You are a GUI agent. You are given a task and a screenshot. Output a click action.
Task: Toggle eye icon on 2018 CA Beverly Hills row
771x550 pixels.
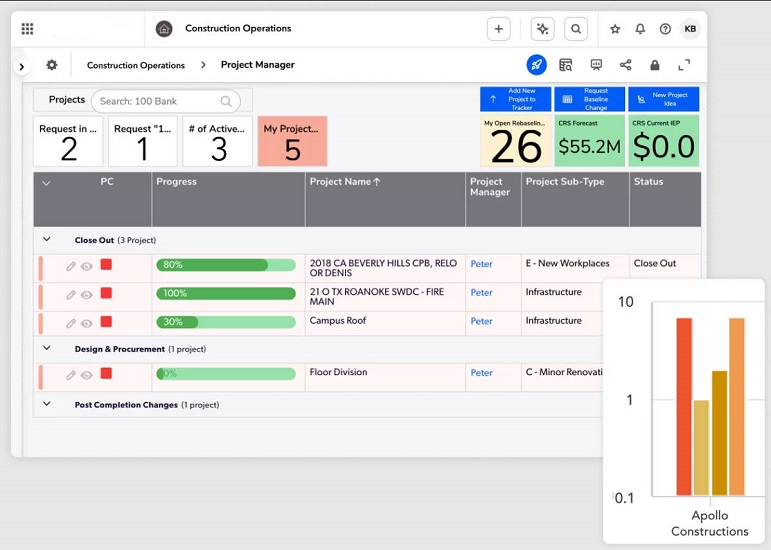pyautogui.click(x=87, y=266)
